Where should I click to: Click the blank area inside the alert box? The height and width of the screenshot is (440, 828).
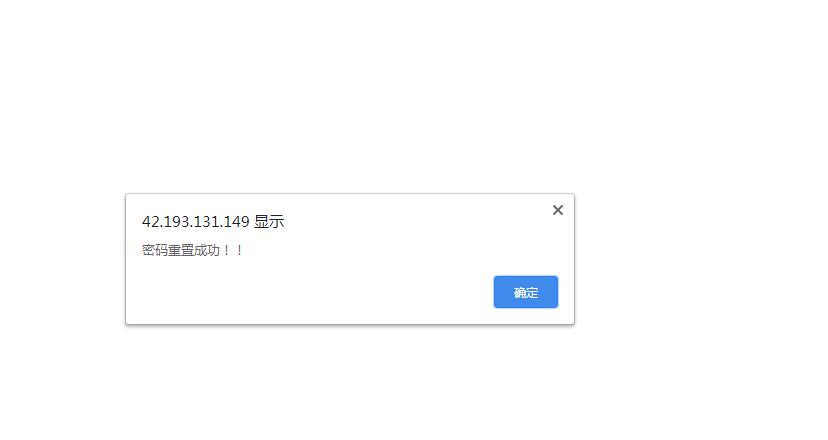coord(317,291)
